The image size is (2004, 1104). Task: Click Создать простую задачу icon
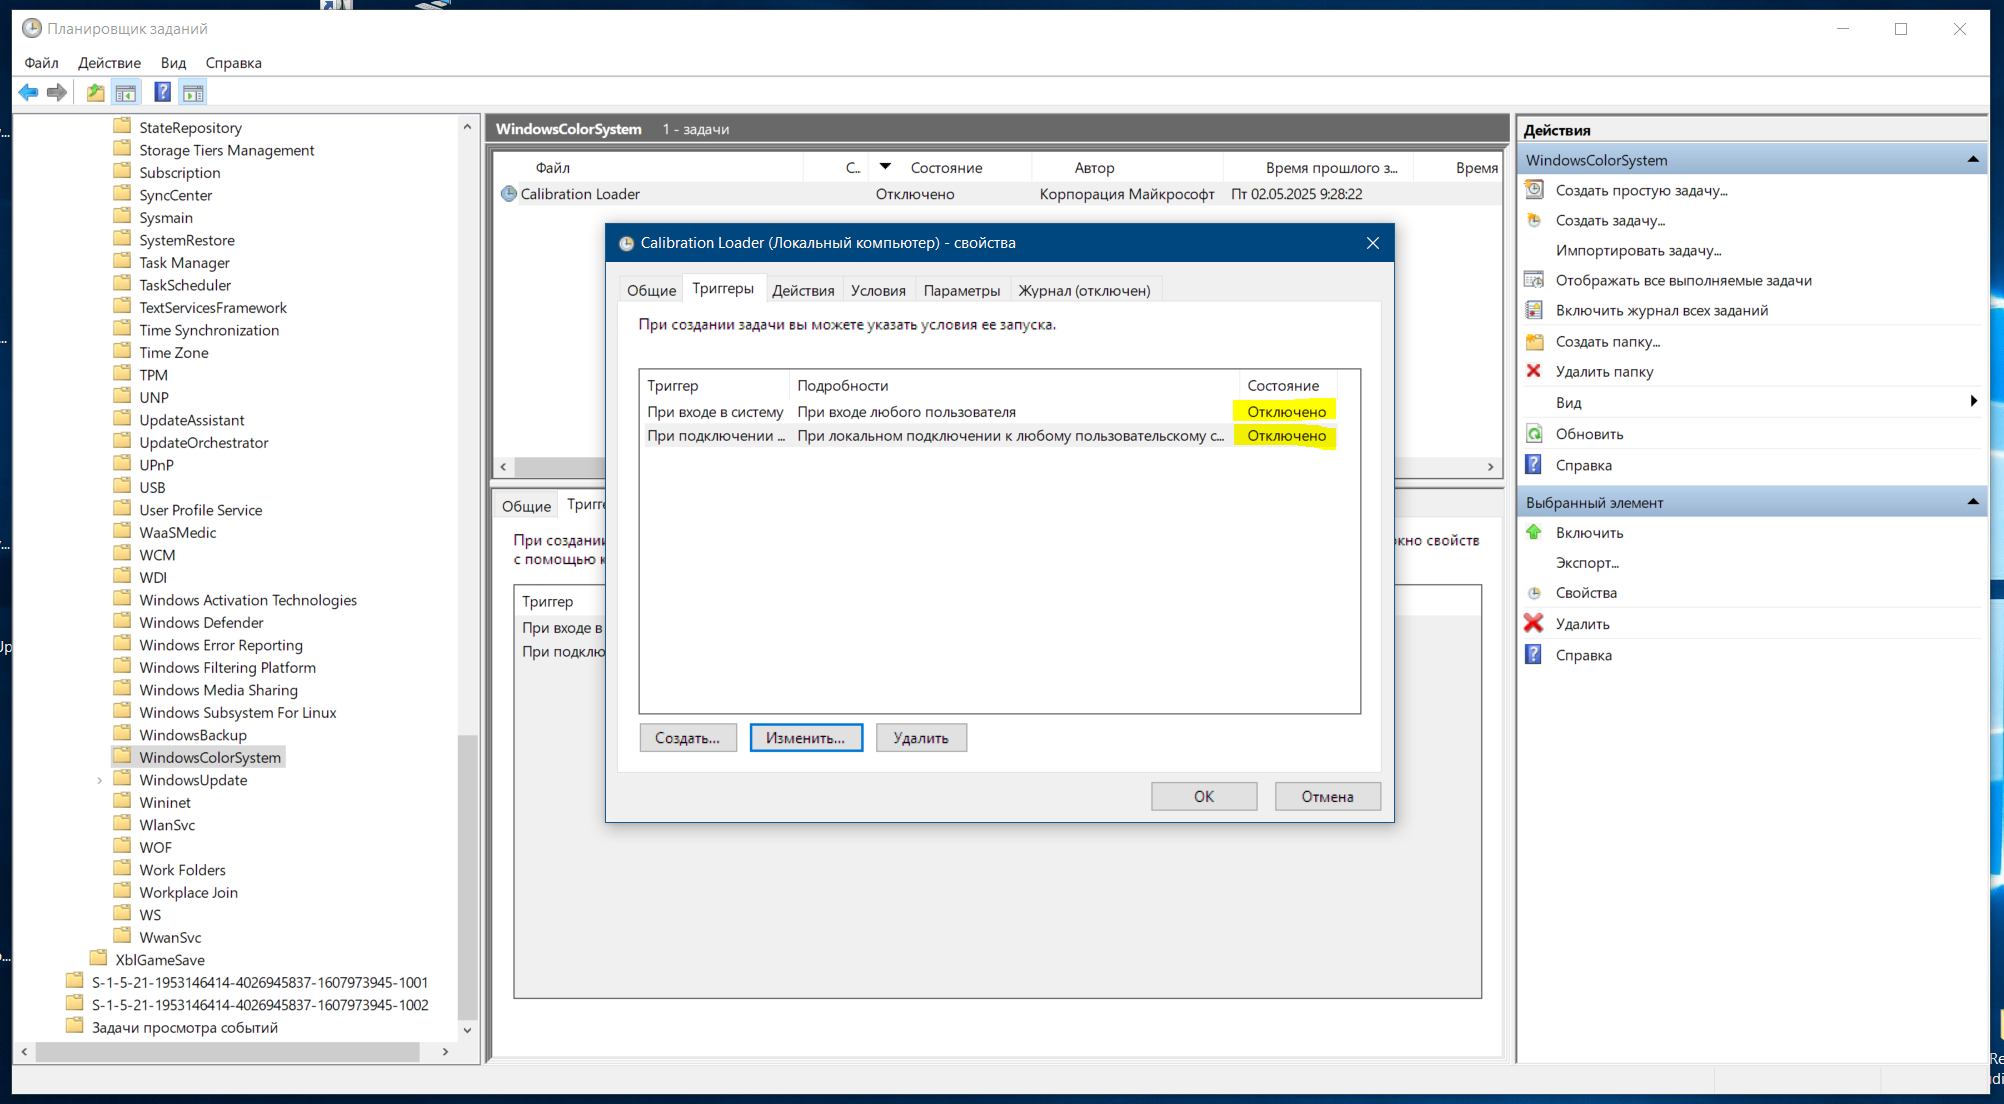click(x=1534, y=190)
